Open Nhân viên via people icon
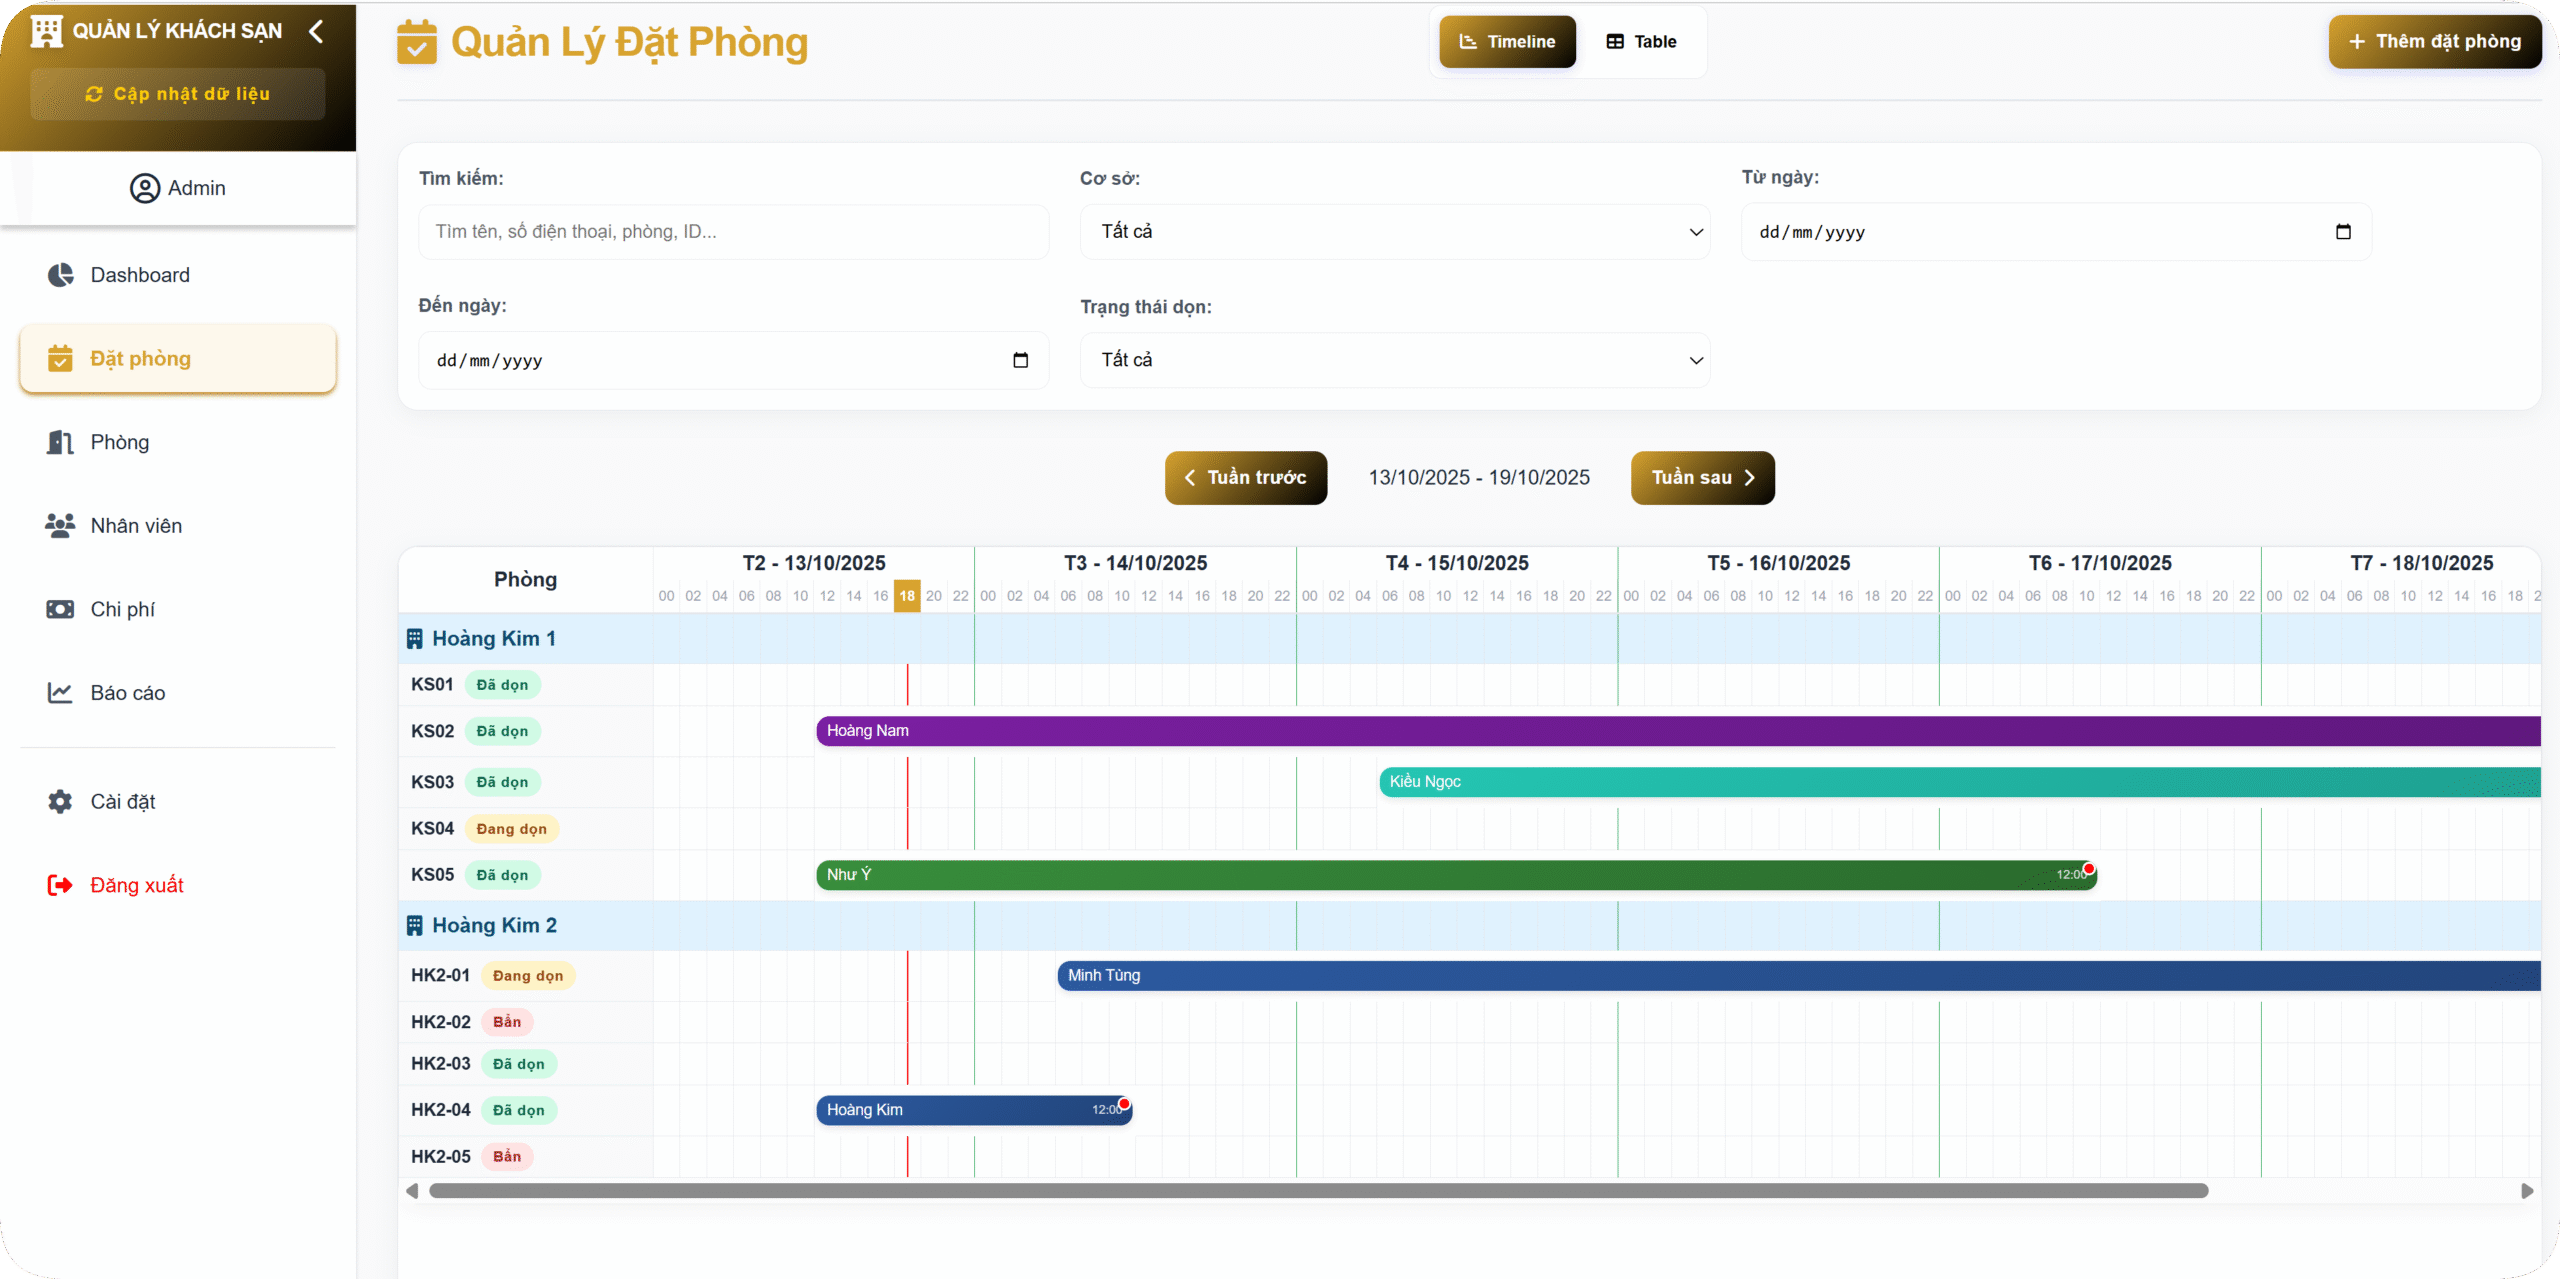 tap(60, 525)
